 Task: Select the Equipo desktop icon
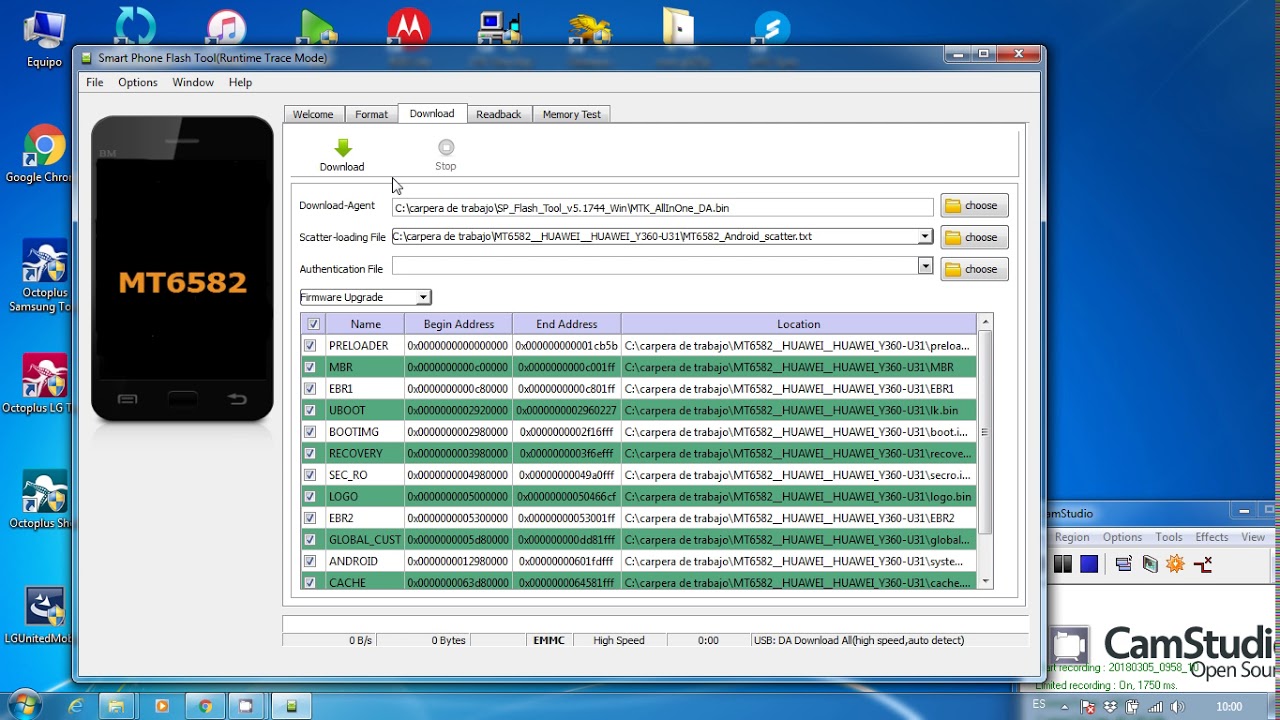coord(44,40)
